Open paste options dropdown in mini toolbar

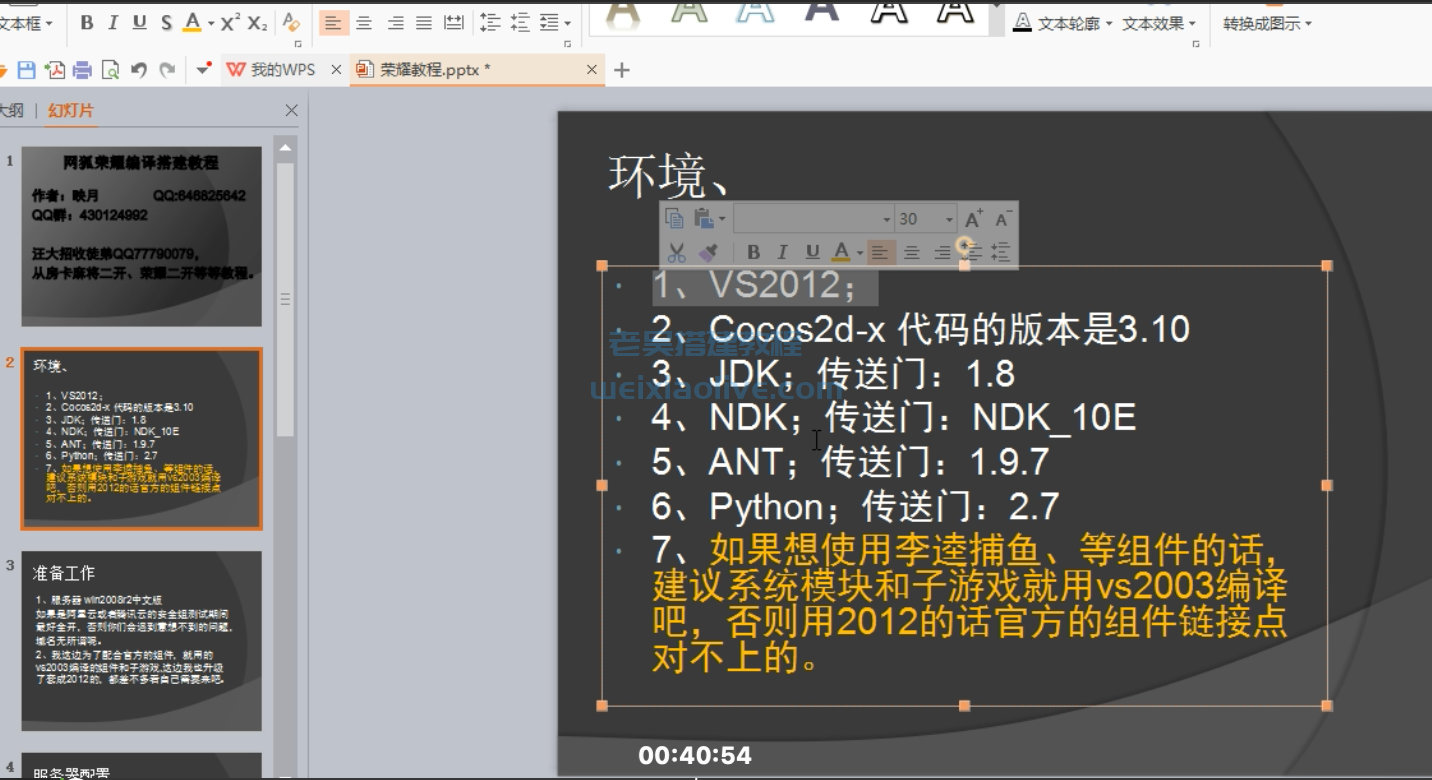coord(722,218)
